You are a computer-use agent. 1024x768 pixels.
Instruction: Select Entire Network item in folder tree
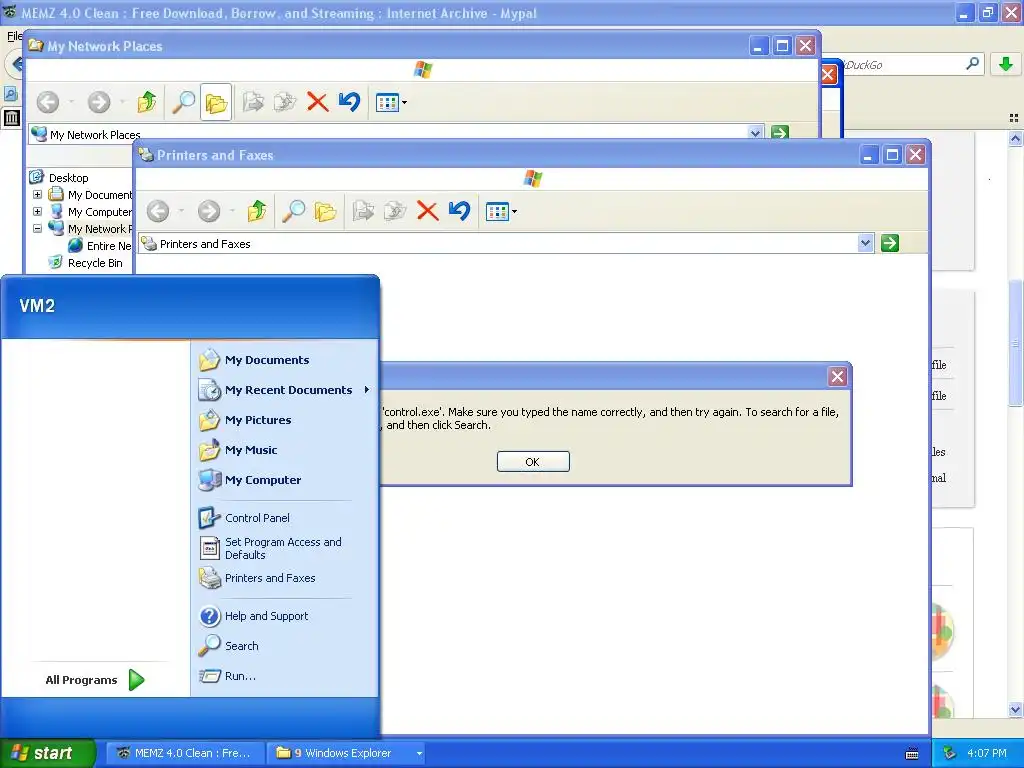[x=108, y=246]
